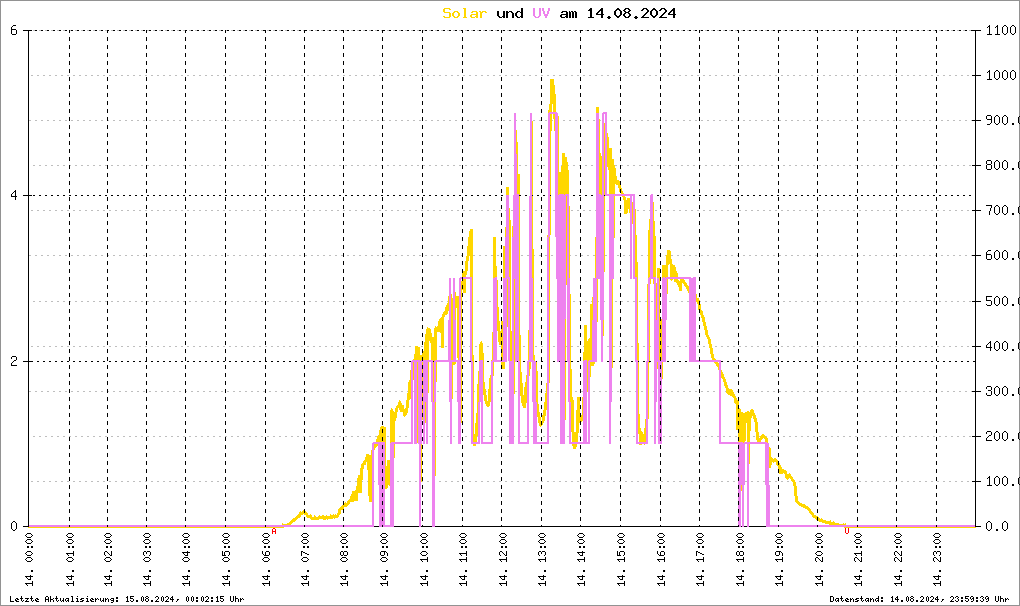
Task: Click the right axis label '800.'
Action: tap(1002, 165)
